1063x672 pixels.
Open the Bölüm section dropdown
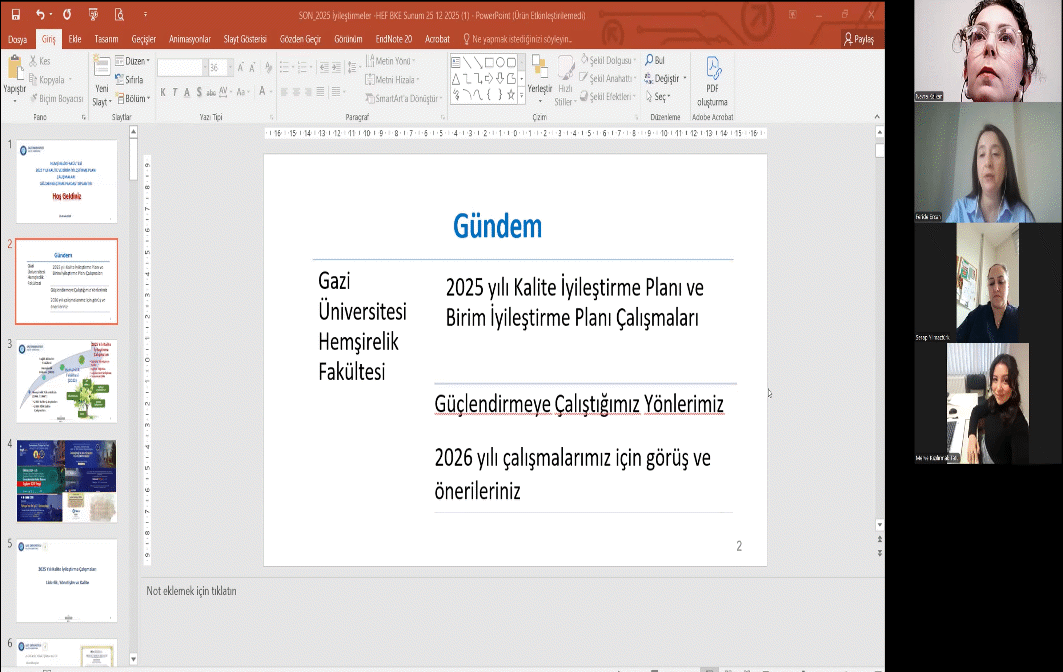134,99
